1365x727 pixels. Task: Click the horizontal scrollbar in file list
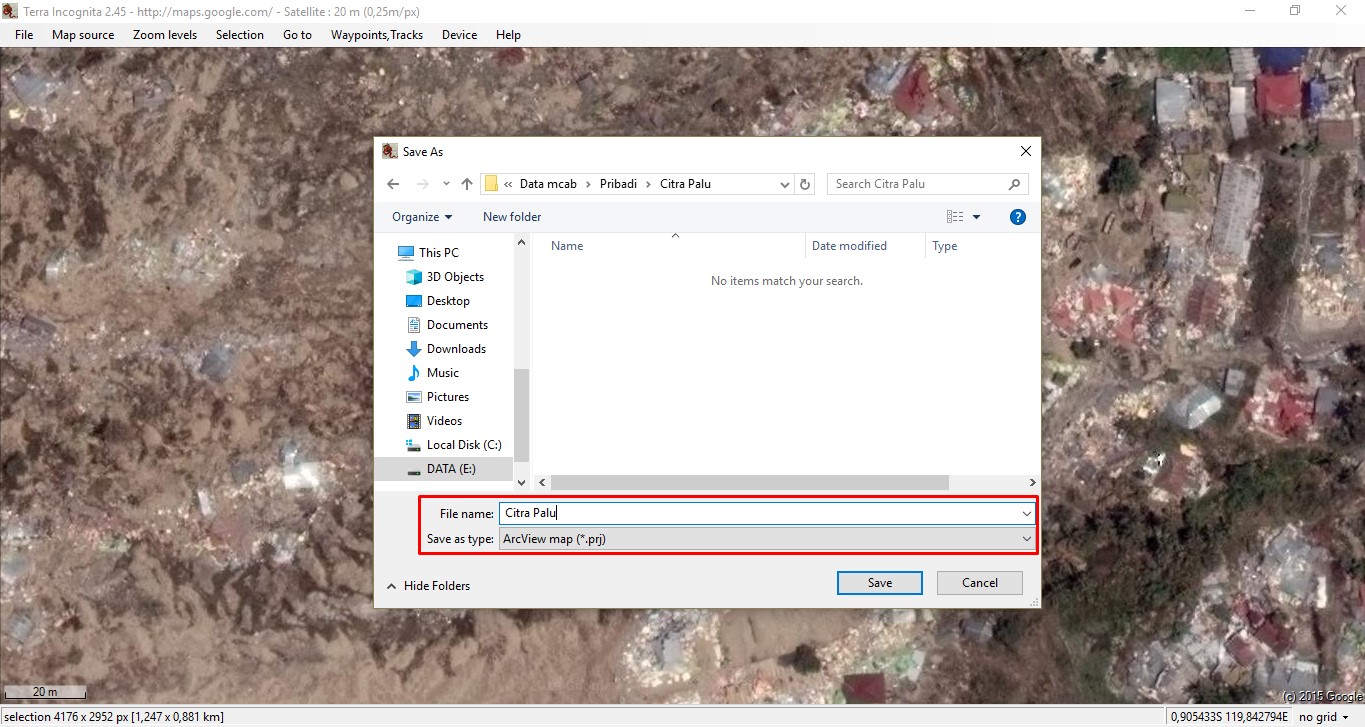[748, 482]
